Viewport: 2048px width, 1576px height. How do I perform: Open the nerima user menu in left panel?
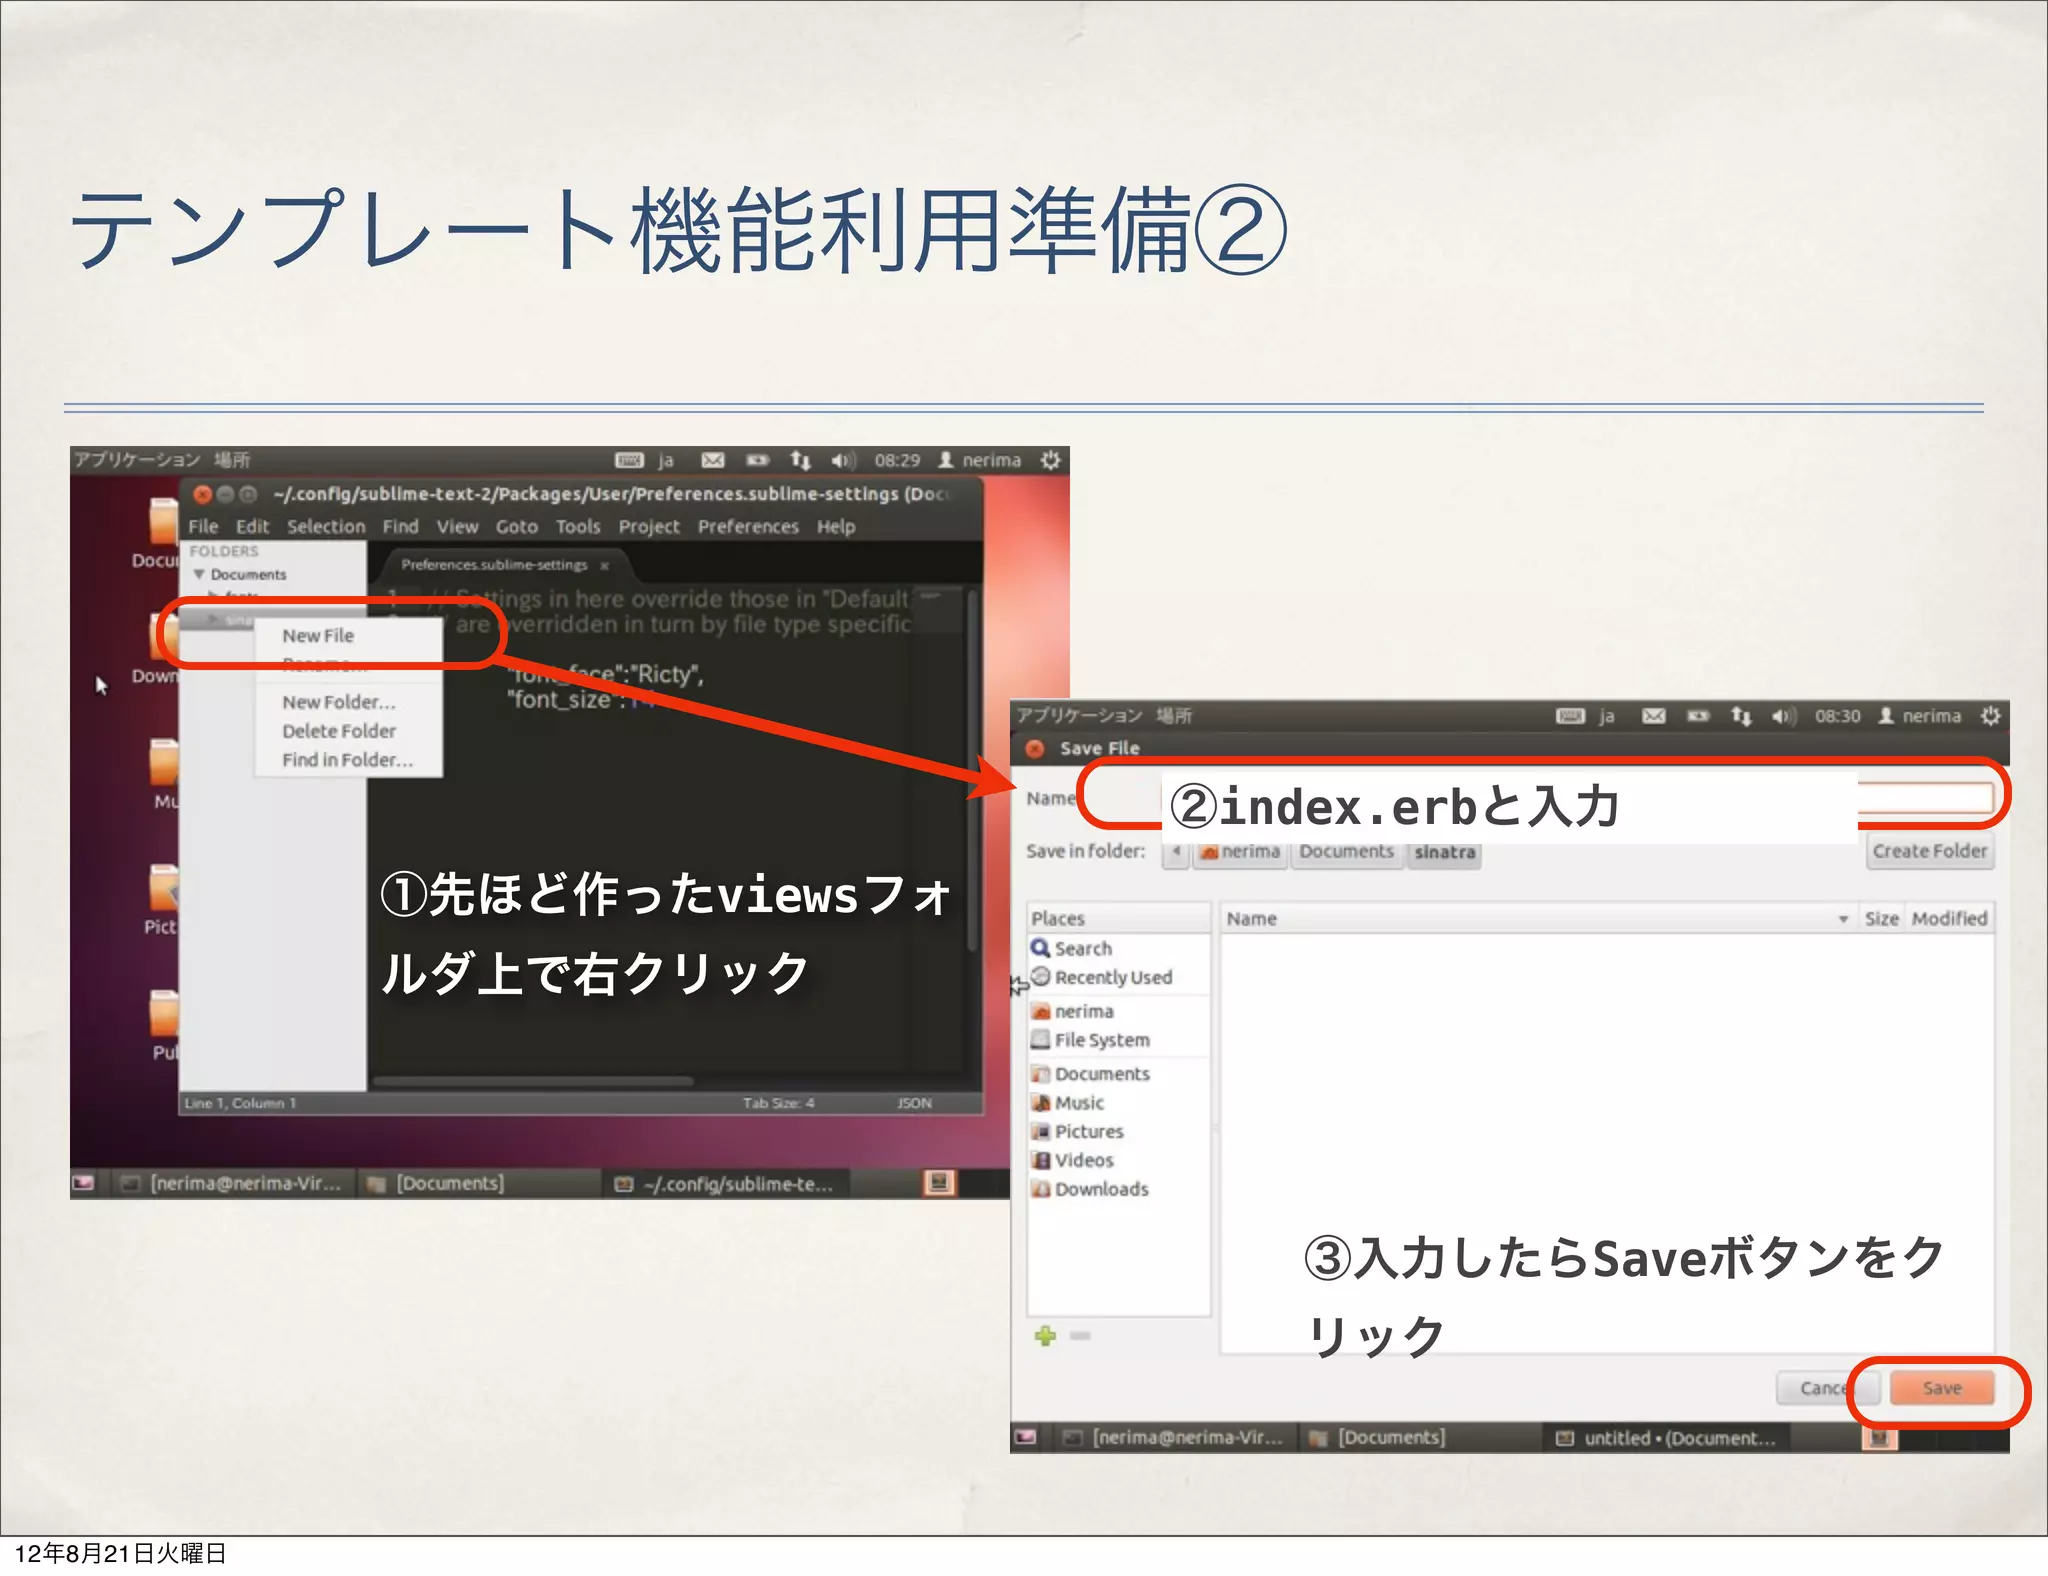click(979, 460)
